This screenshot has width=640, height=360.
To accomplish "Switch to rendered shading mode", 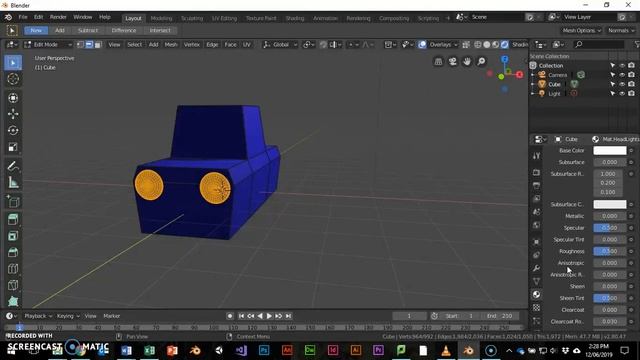I will (x=504, y=44).
